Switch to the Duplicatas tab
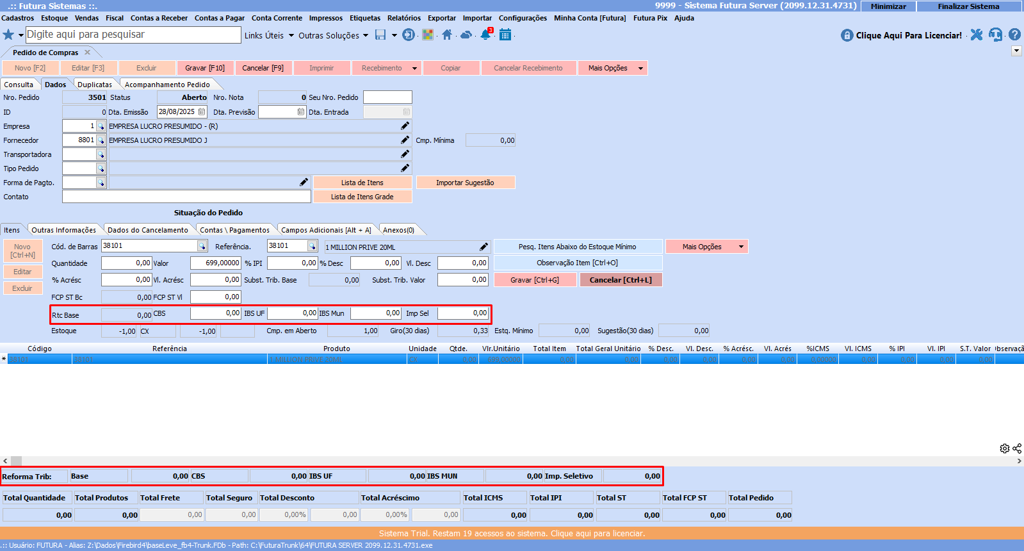 [x=95, y=85]
